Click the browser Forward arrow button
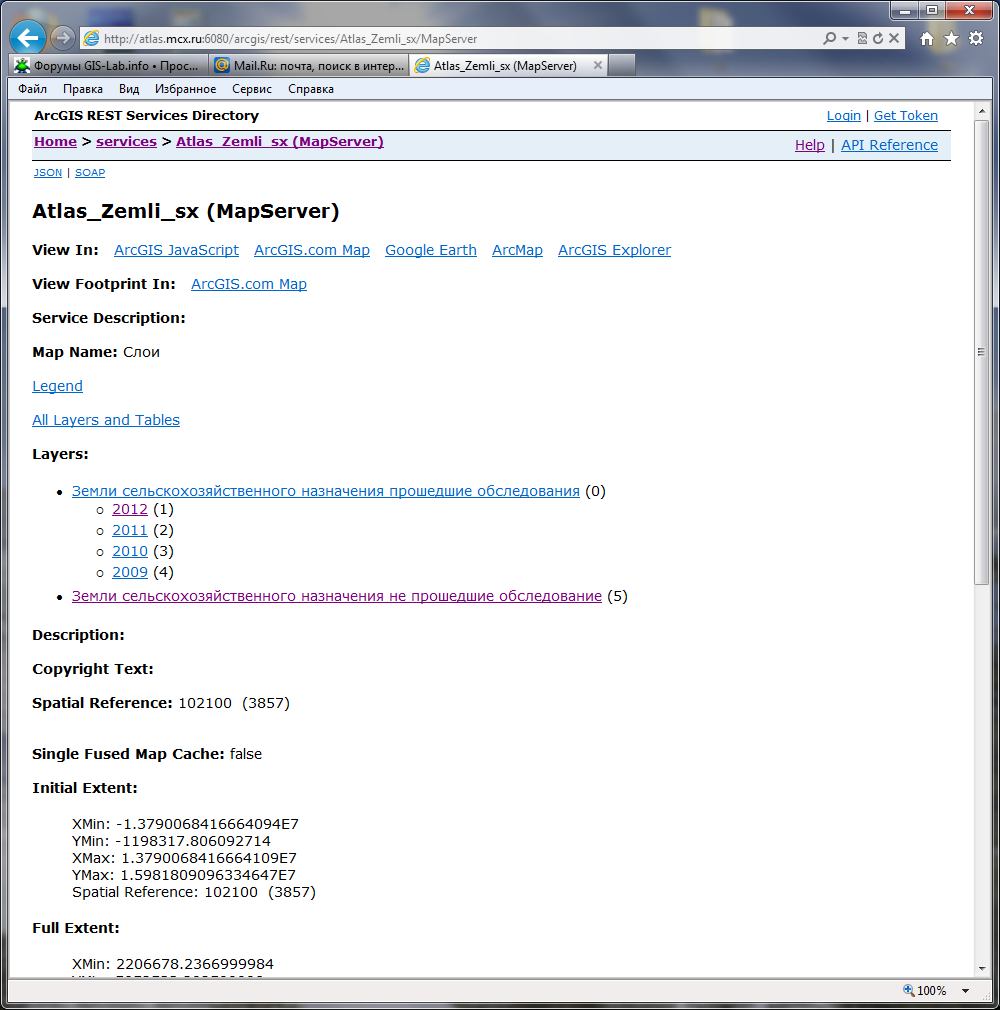 tap(62, 38)
